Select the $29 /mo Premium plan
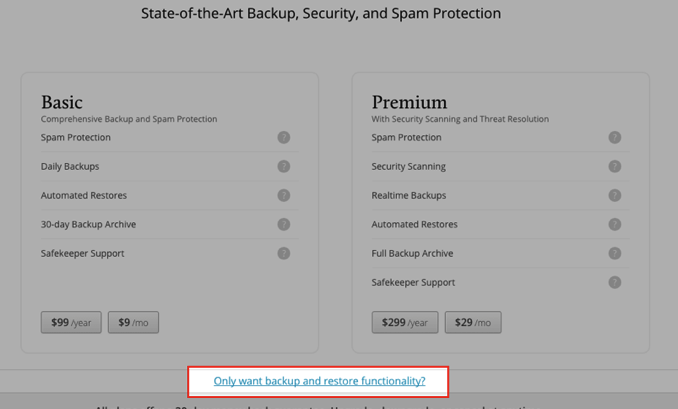Image resolution: width=678 pixels, height=409 pixels. point(473,323)
